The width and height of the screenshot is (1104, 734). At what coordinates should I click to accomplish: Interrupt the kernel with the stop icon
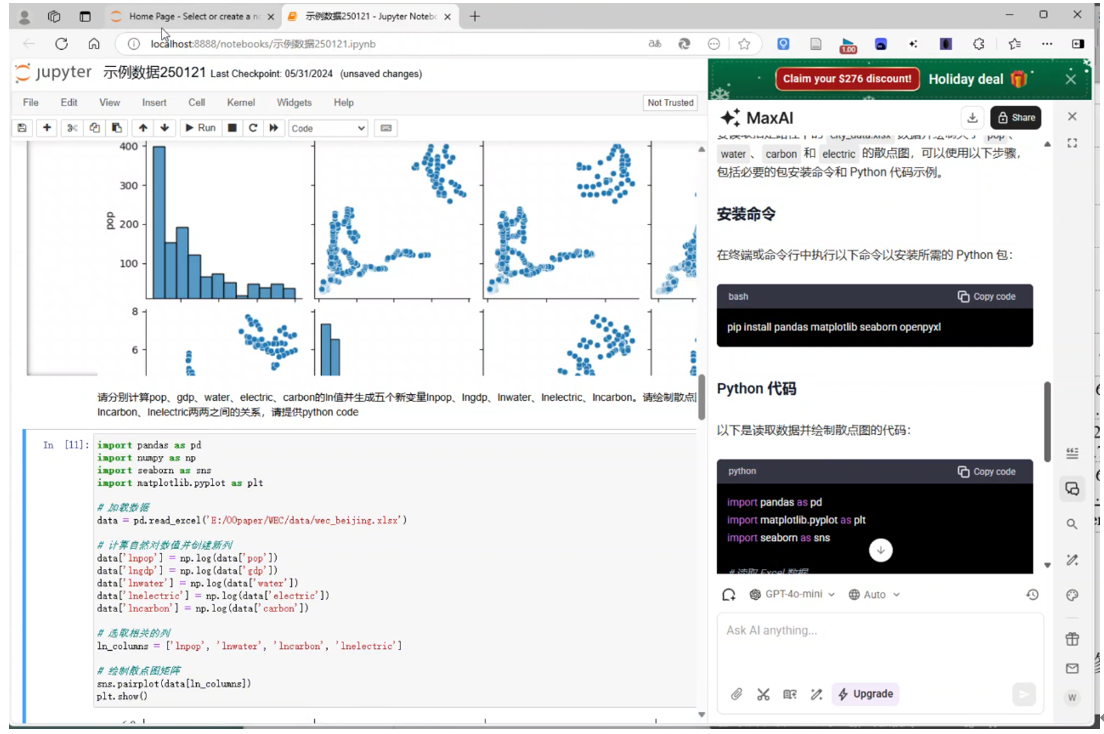coord(232,128)
